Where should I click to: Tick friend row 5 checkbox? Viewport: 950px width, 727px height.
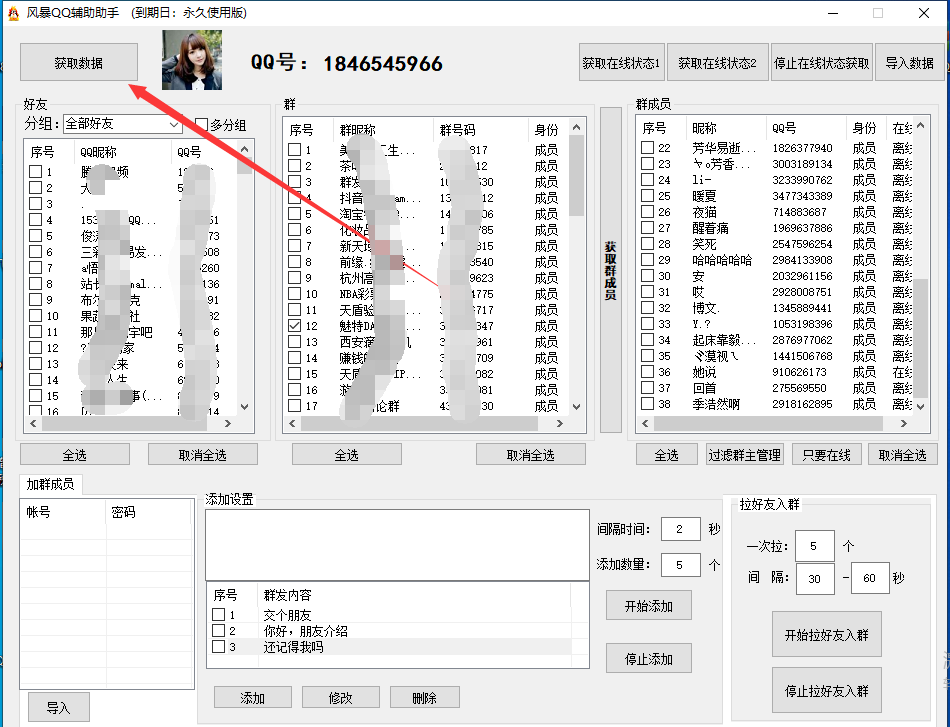(x=35, y=236)
